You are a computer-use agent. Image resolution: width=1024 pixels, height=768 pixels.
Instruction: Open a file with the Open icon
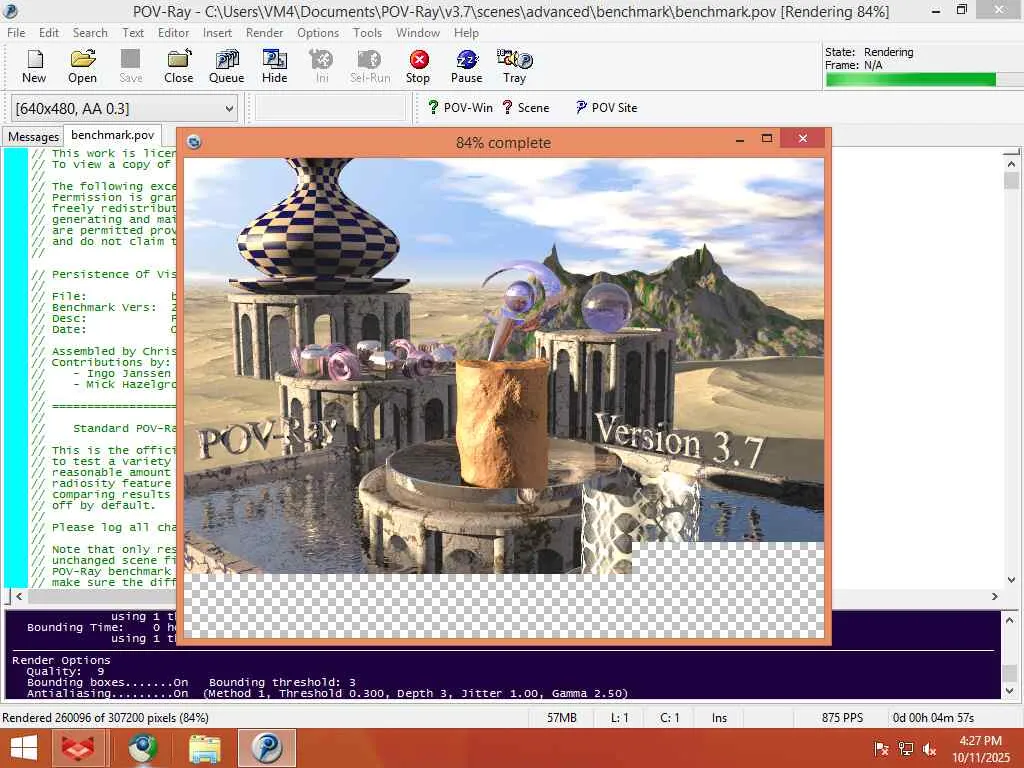coord(82,67)
